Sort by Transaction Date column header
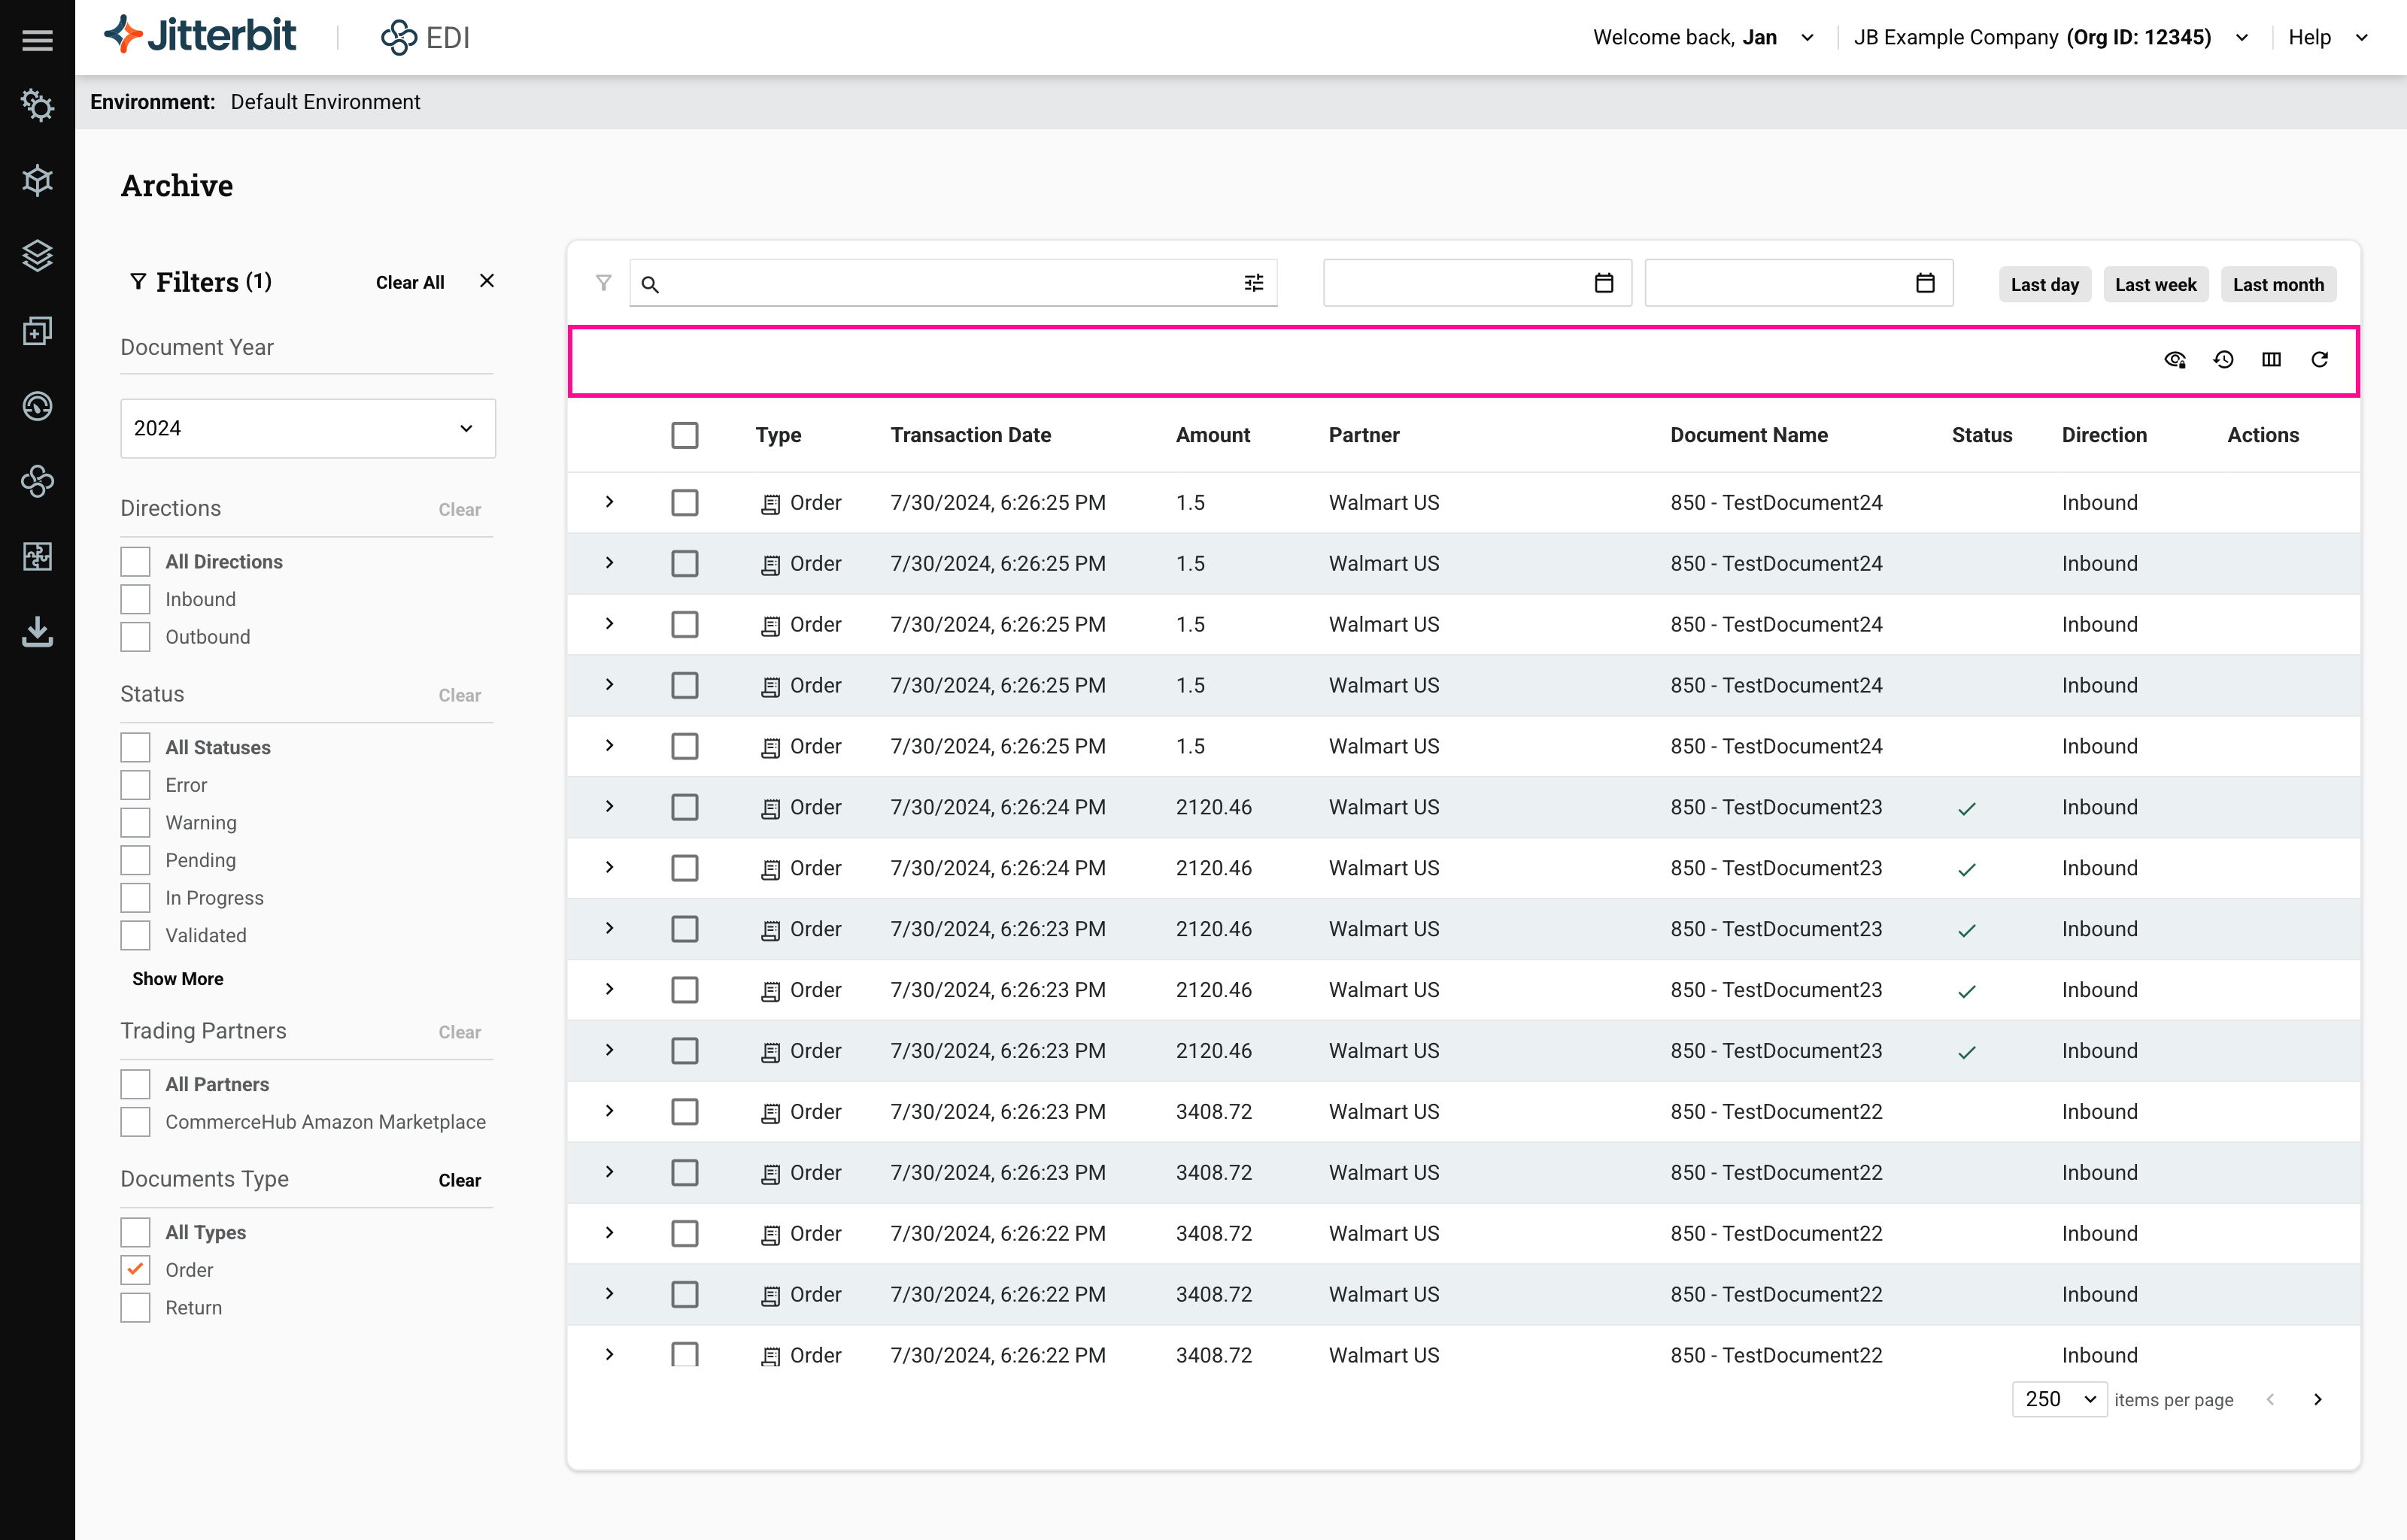This screenshot has width=2407, height=1540. point(970,435)
